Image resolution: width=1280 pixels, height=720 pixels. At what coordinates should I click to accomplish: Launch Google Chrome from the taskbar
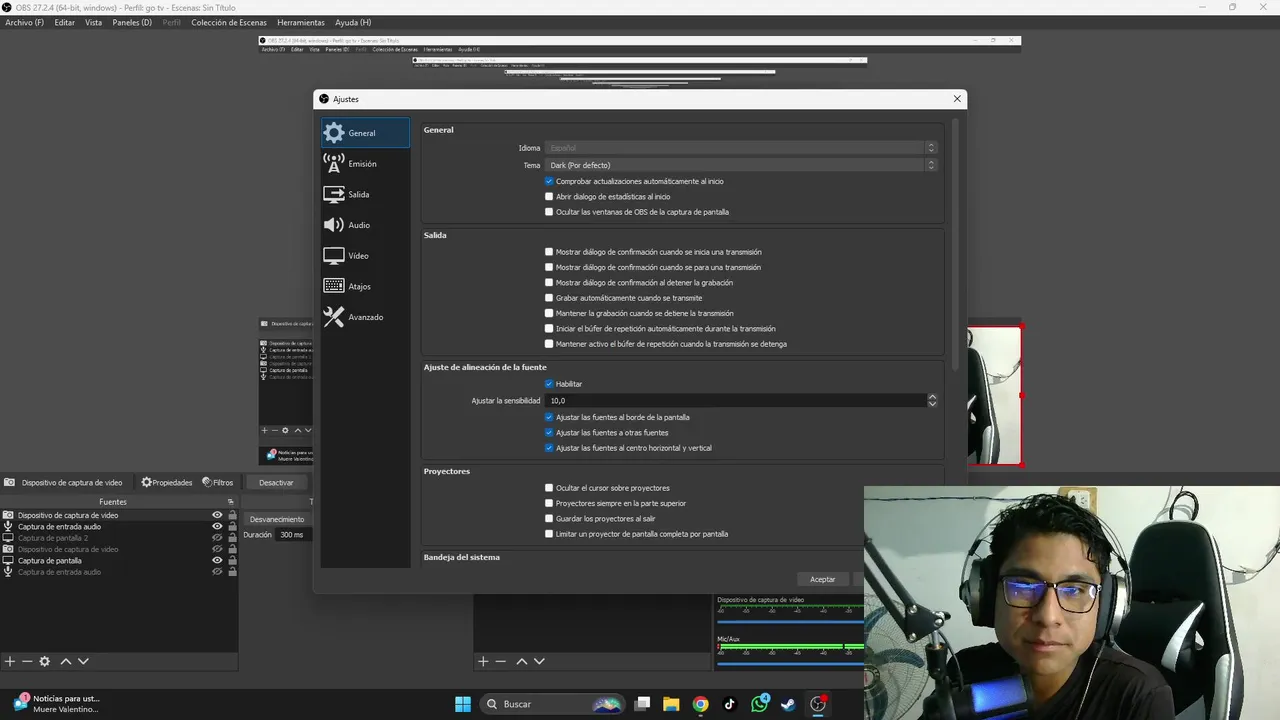(701, 704)
